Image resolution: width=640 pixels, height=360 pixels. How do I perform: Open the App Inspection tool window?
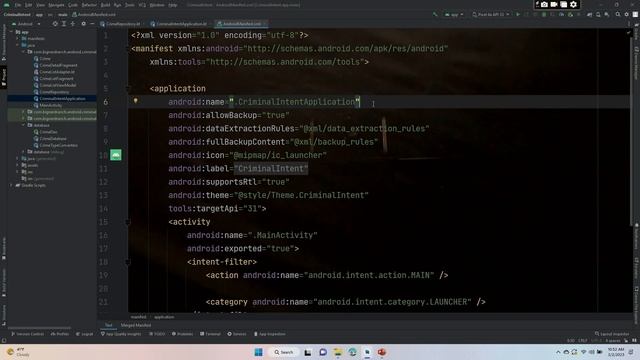269,334
